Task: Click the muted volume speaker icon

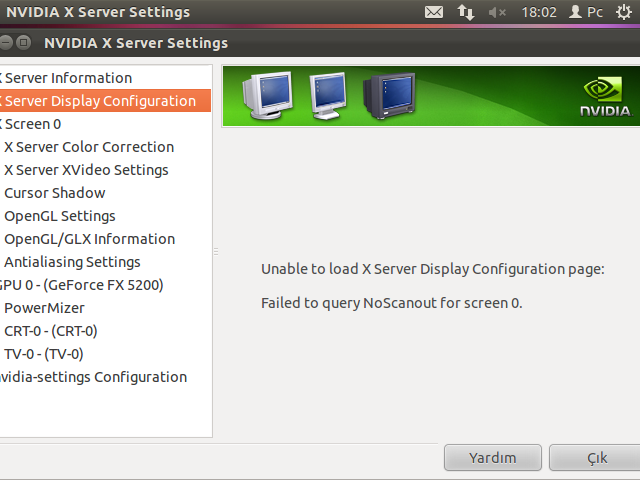Action: coord(497,12)
